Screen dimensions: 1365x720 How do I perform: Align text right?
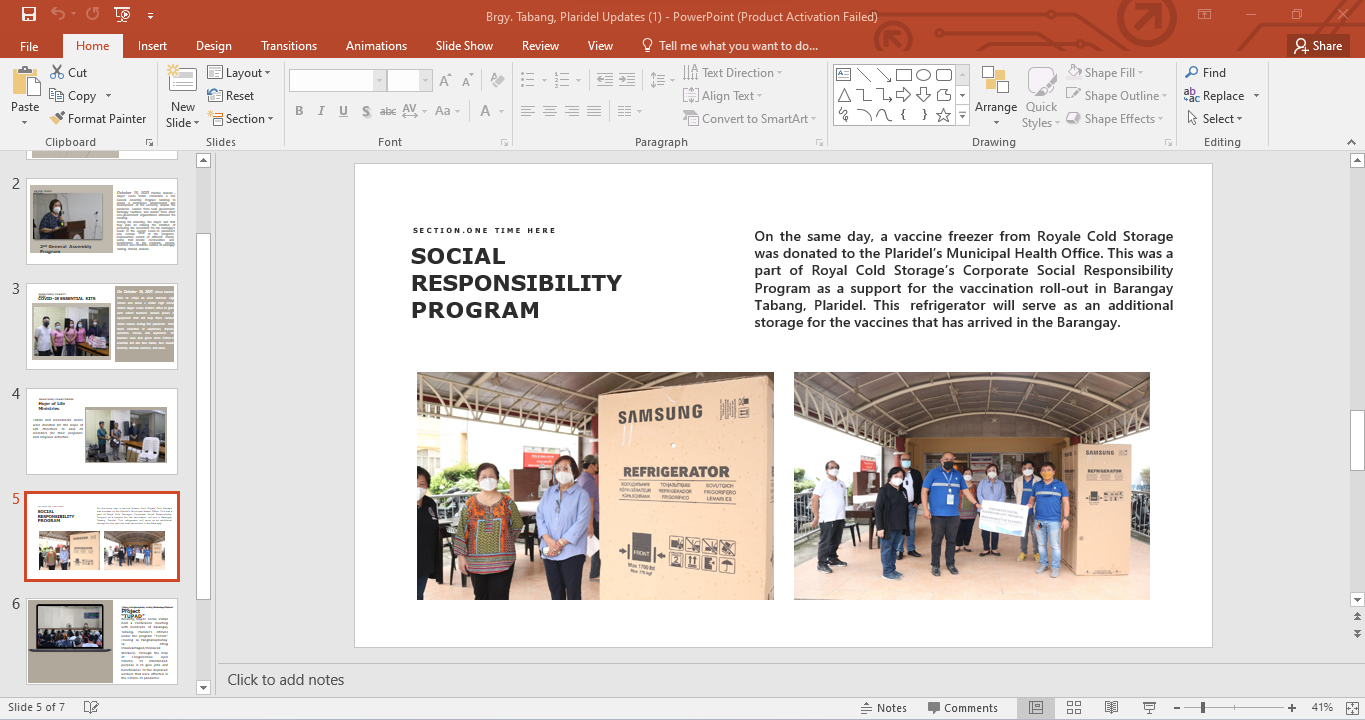coord(573,111)
